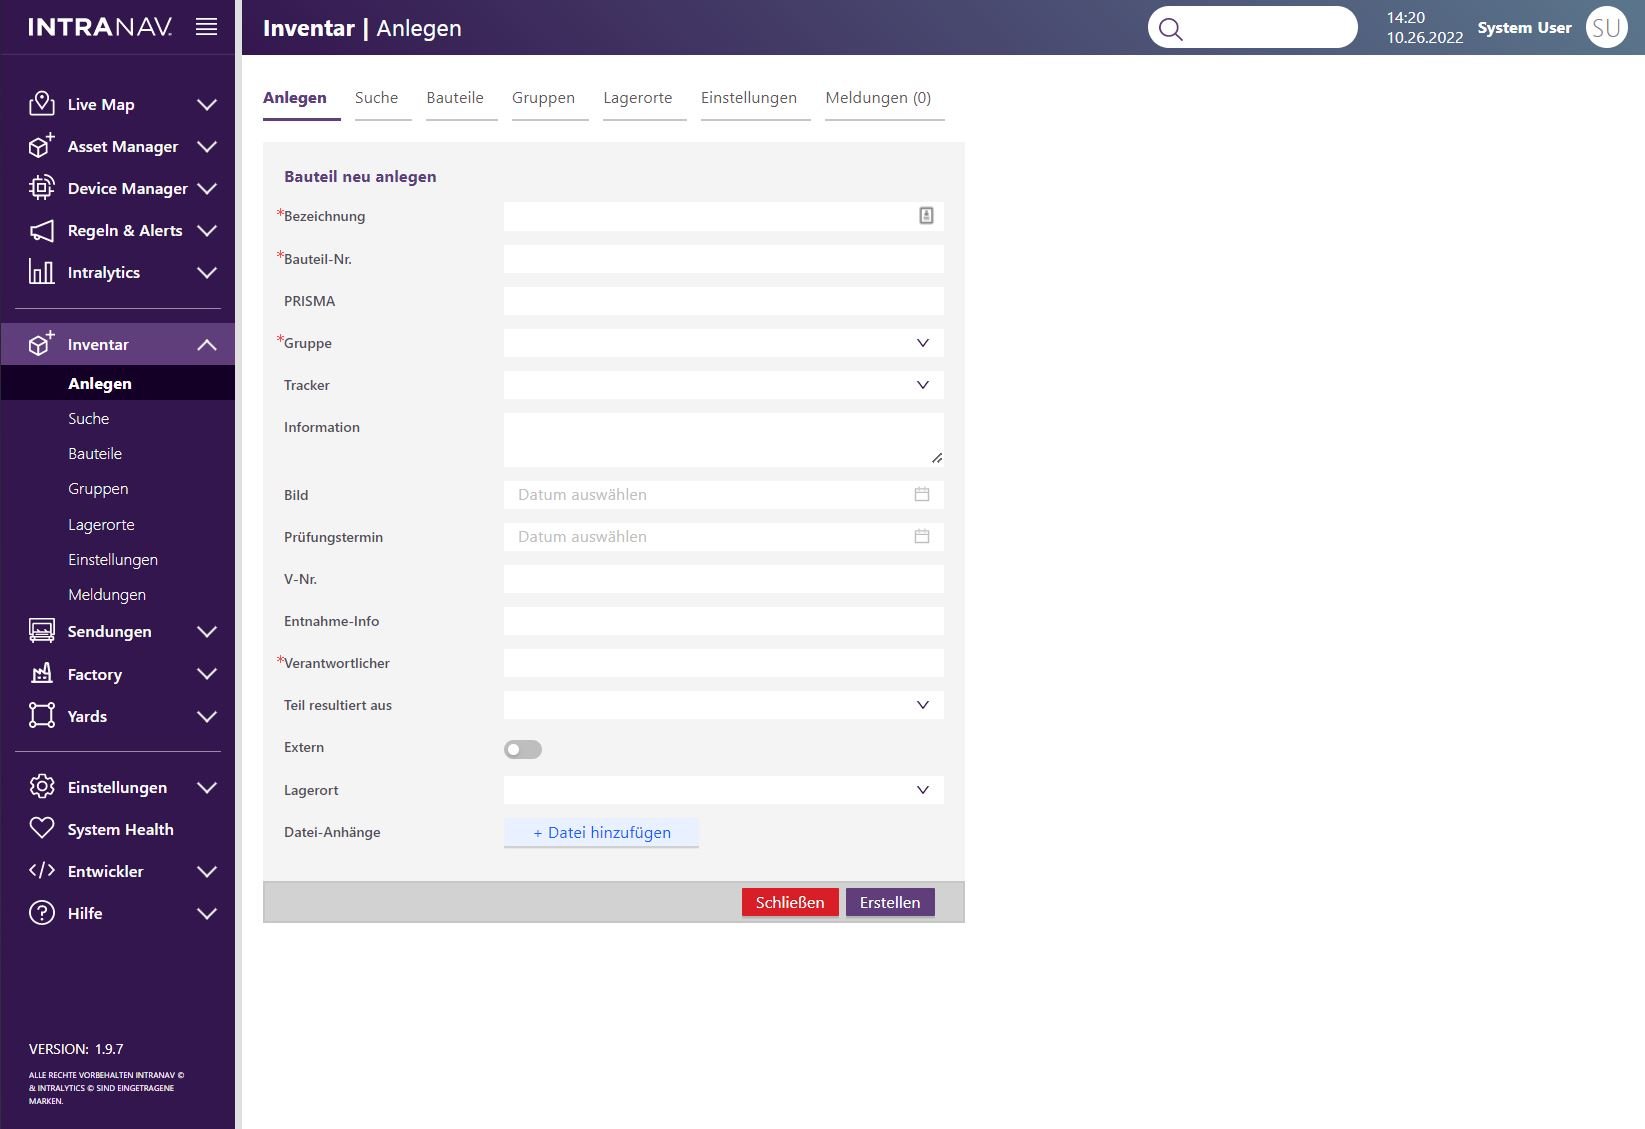
Task: Open the calendar icon in Bild field
Action: tap(922, 494)
